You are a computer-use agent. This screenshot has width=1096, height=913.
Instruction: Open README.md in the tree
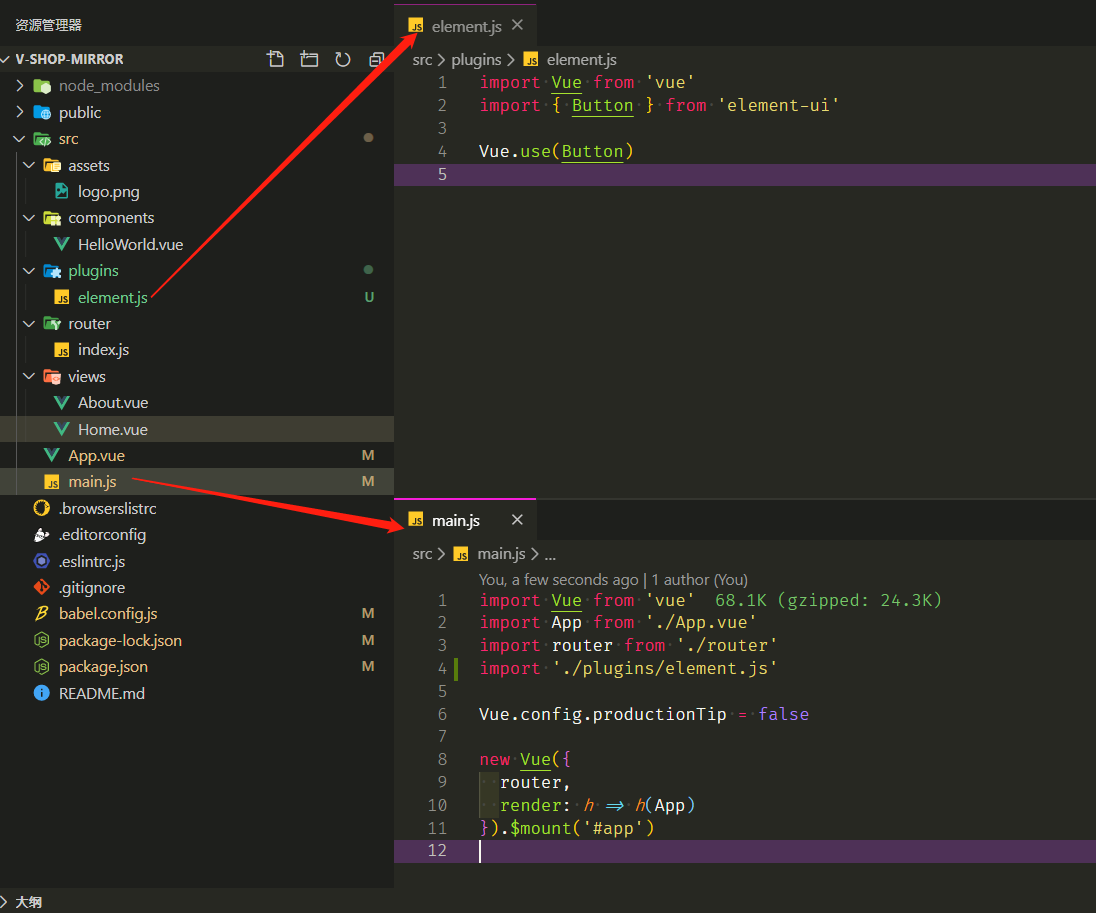(x=102, y=693)
